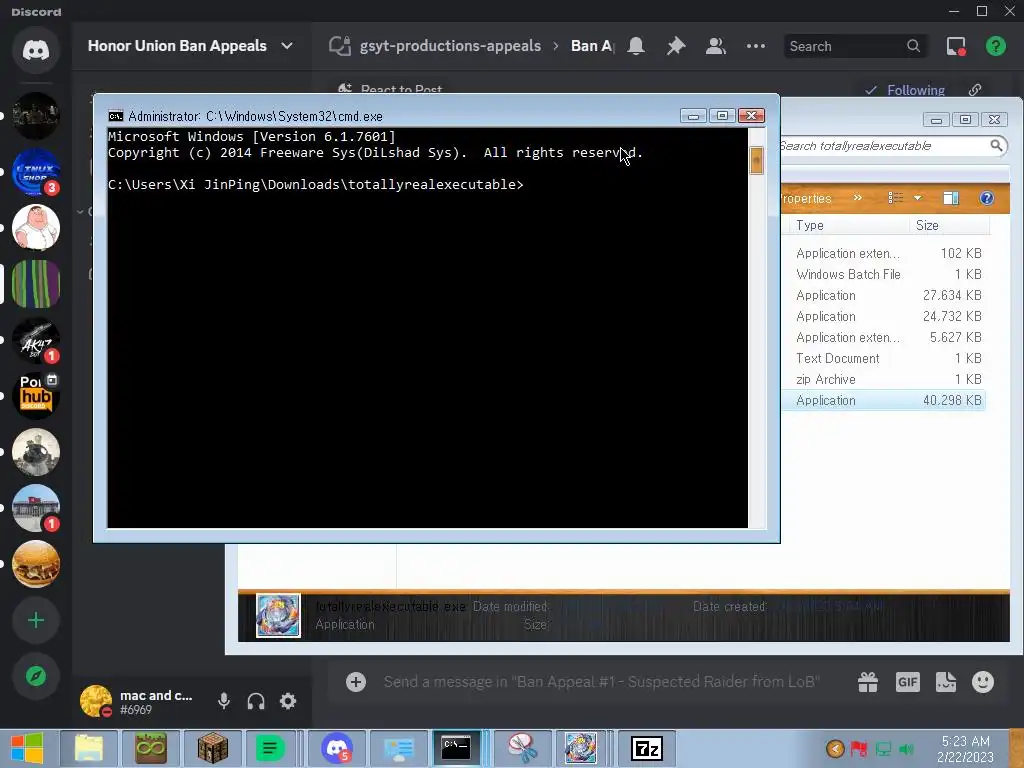Screen dimensions: 1024x768
Task: Click the volume speaker tray icon
Action: pyautogui.click(x=906, y=749)
